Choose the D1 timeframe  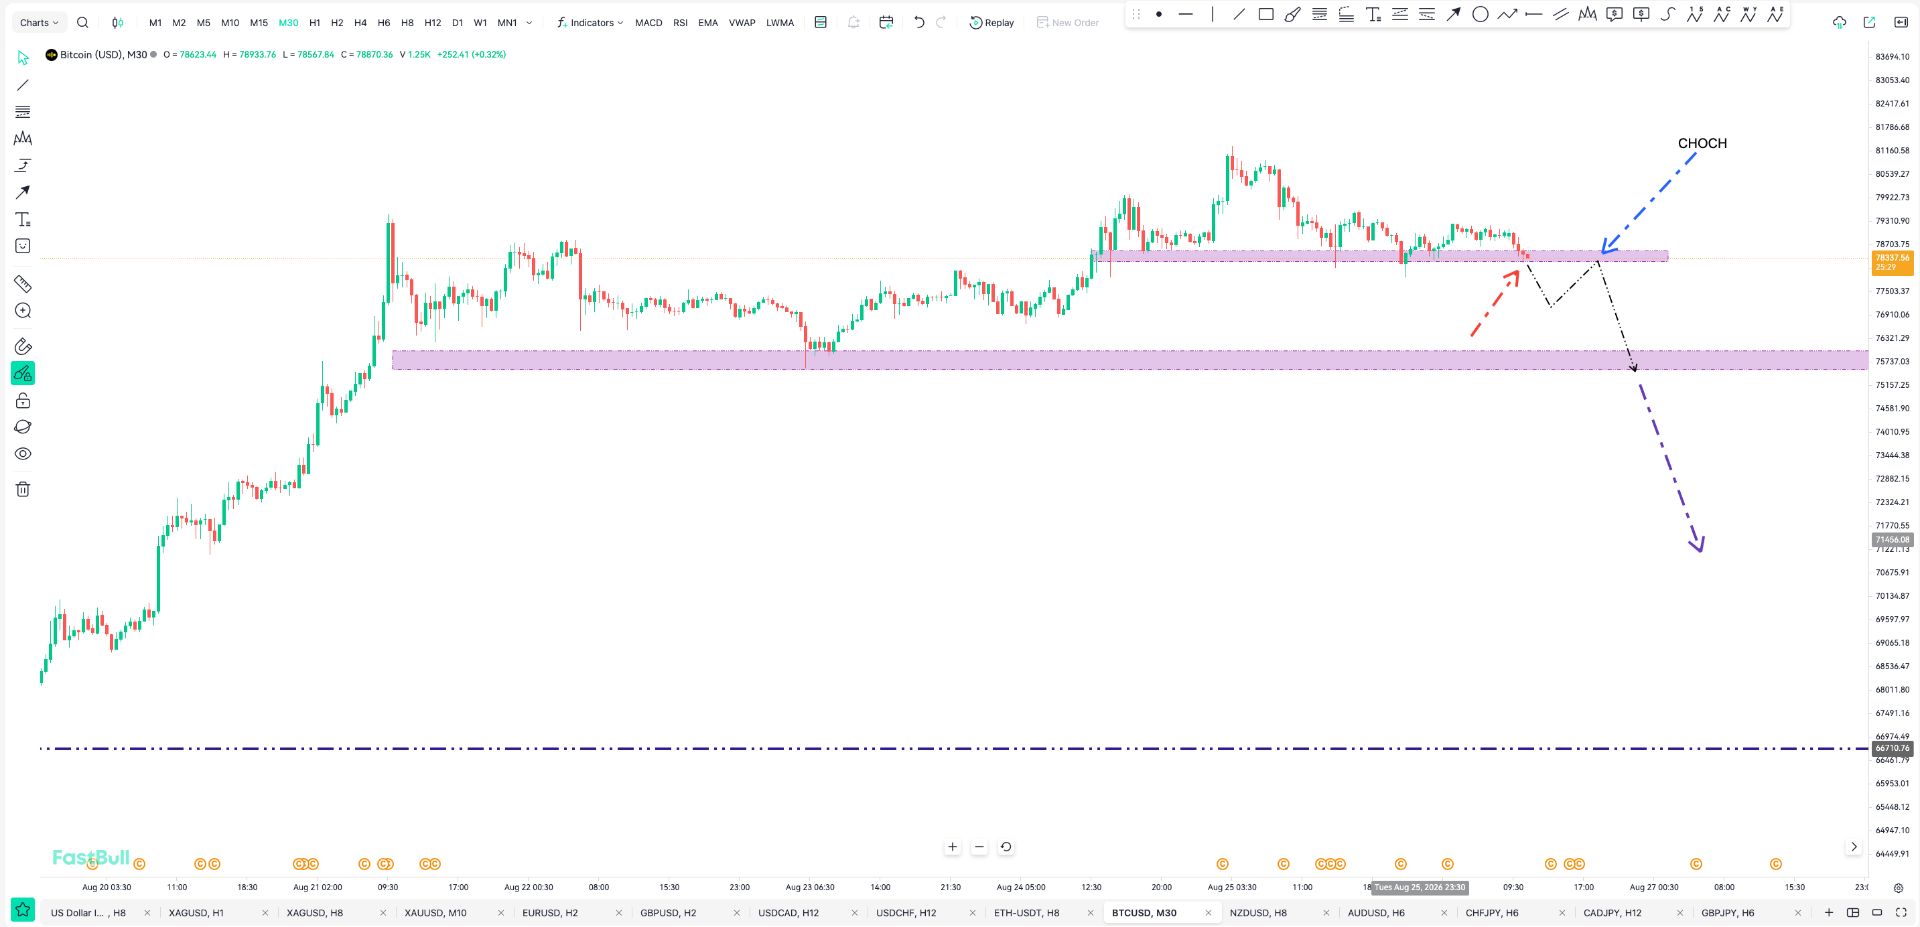tap(457, 22)
